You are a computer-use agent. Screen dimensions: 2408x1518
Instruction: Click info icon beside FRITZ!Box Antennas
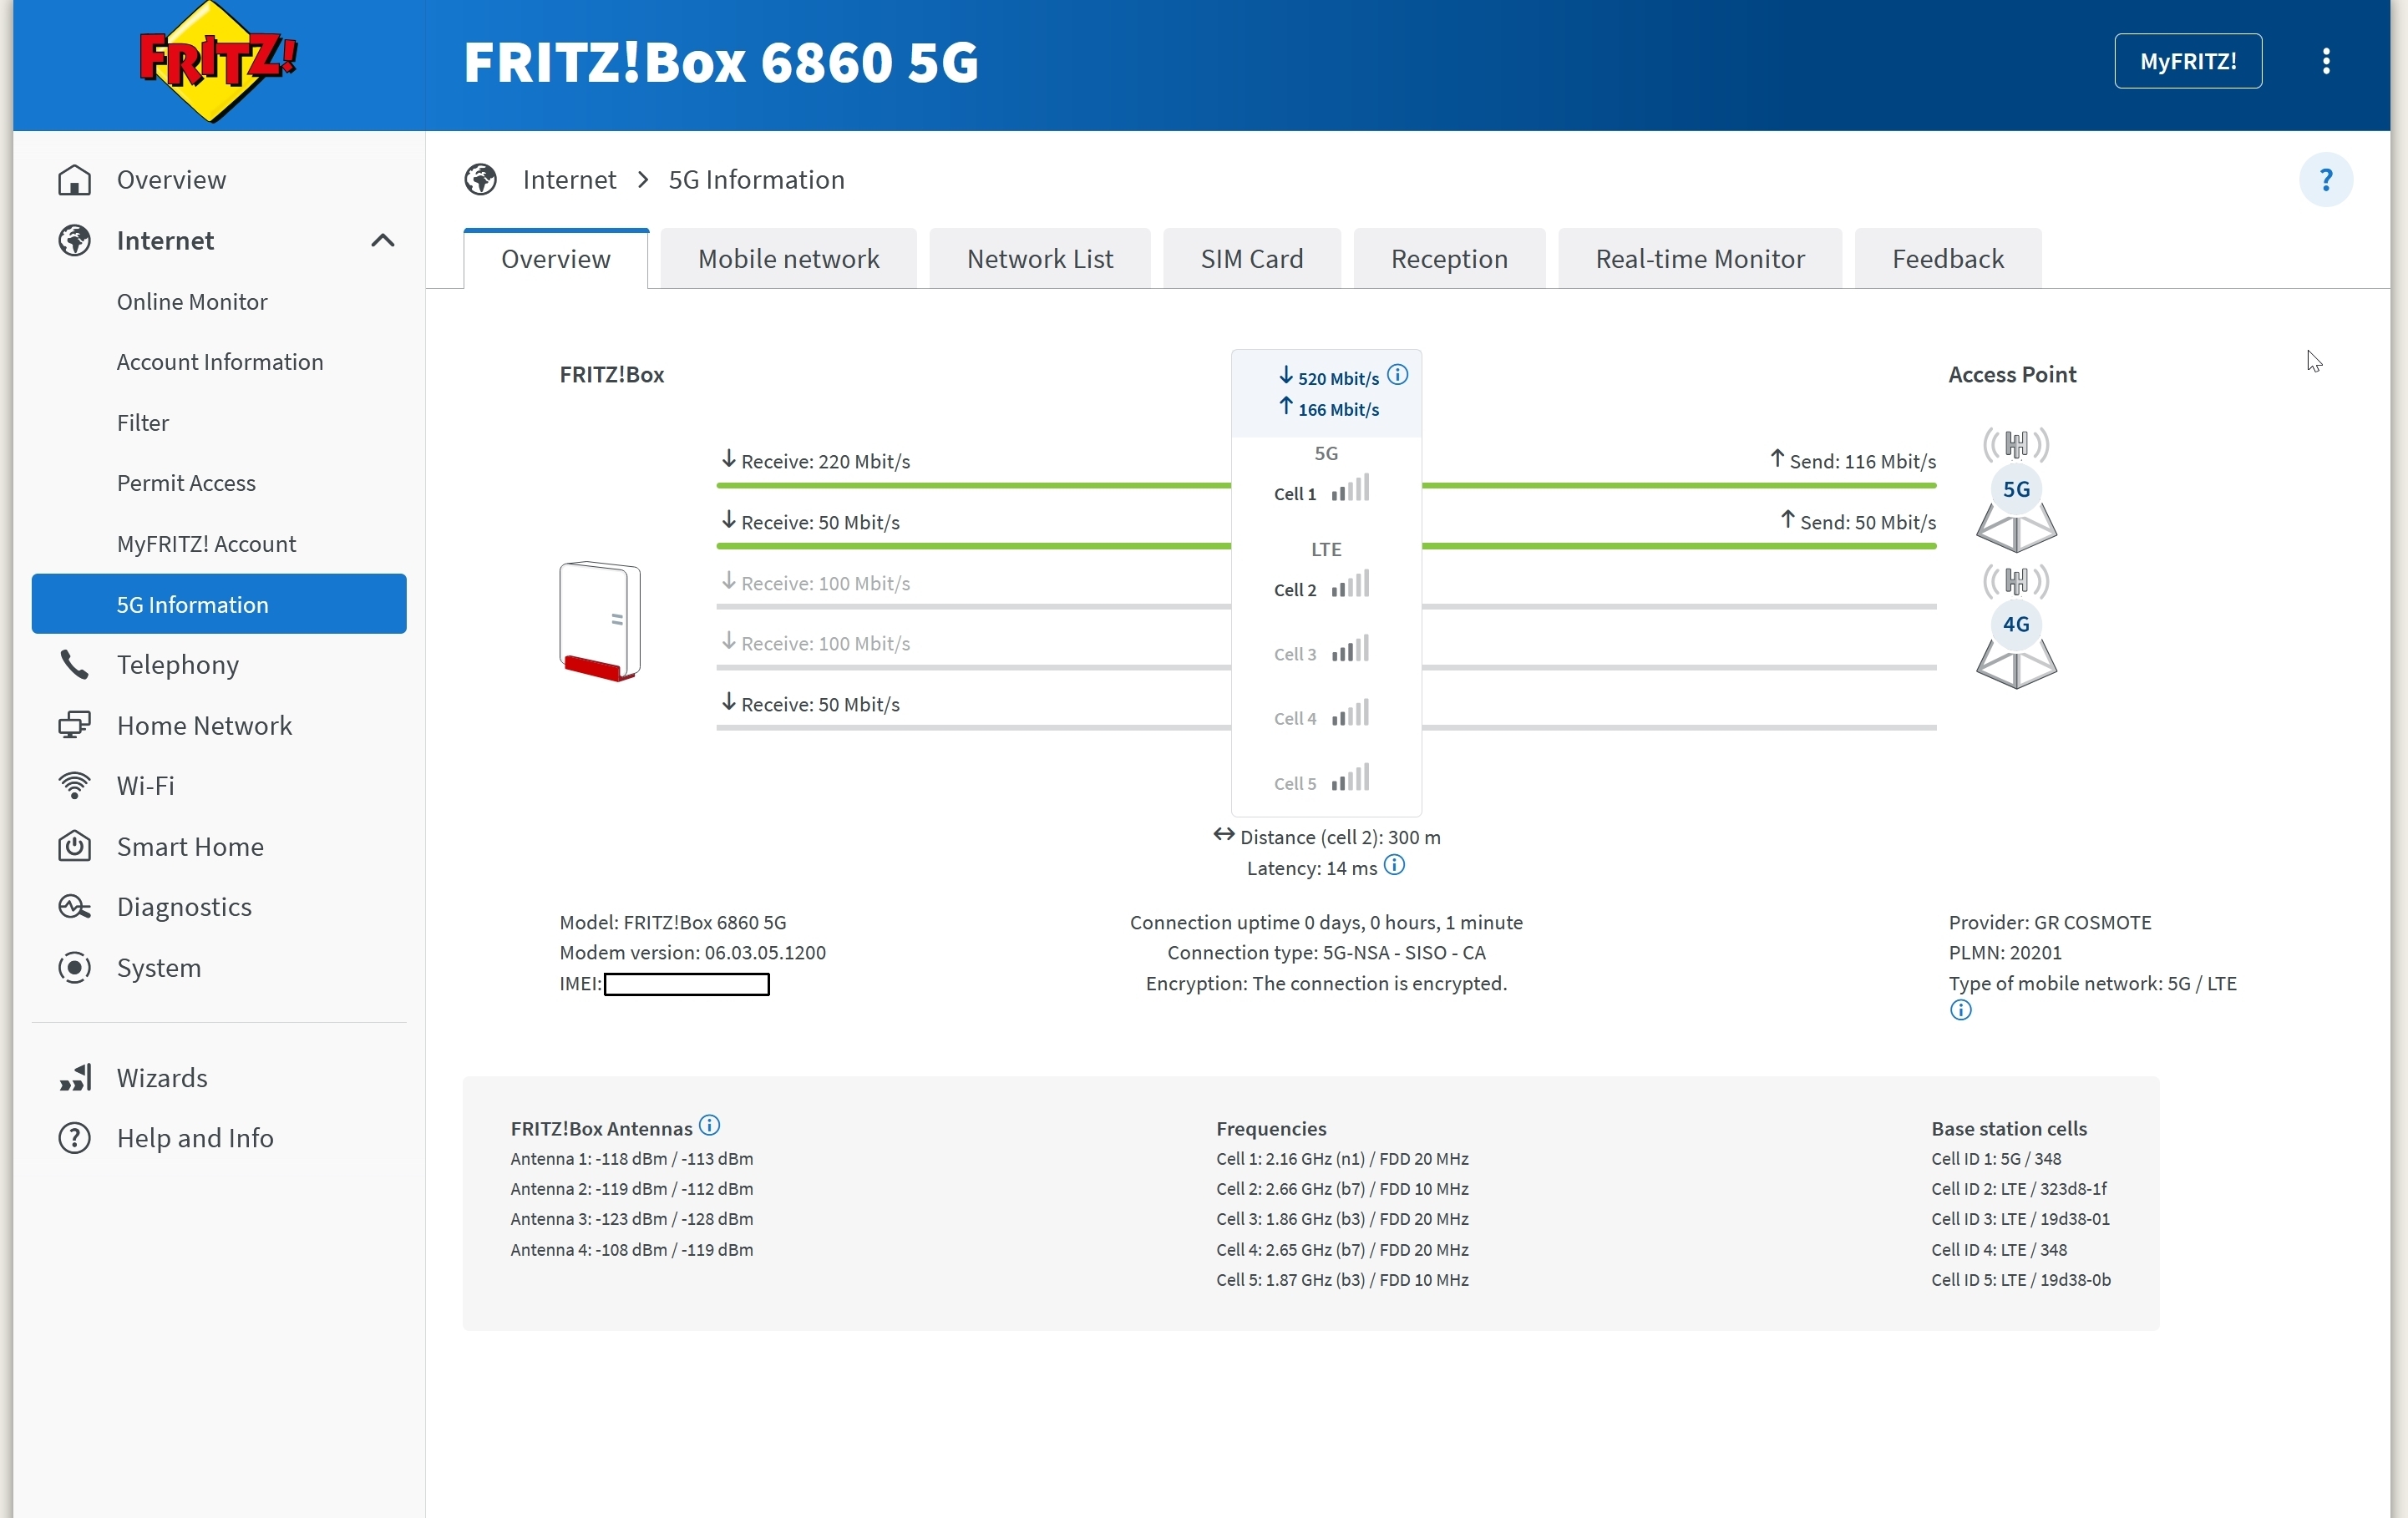click(x=709, y=1126)
